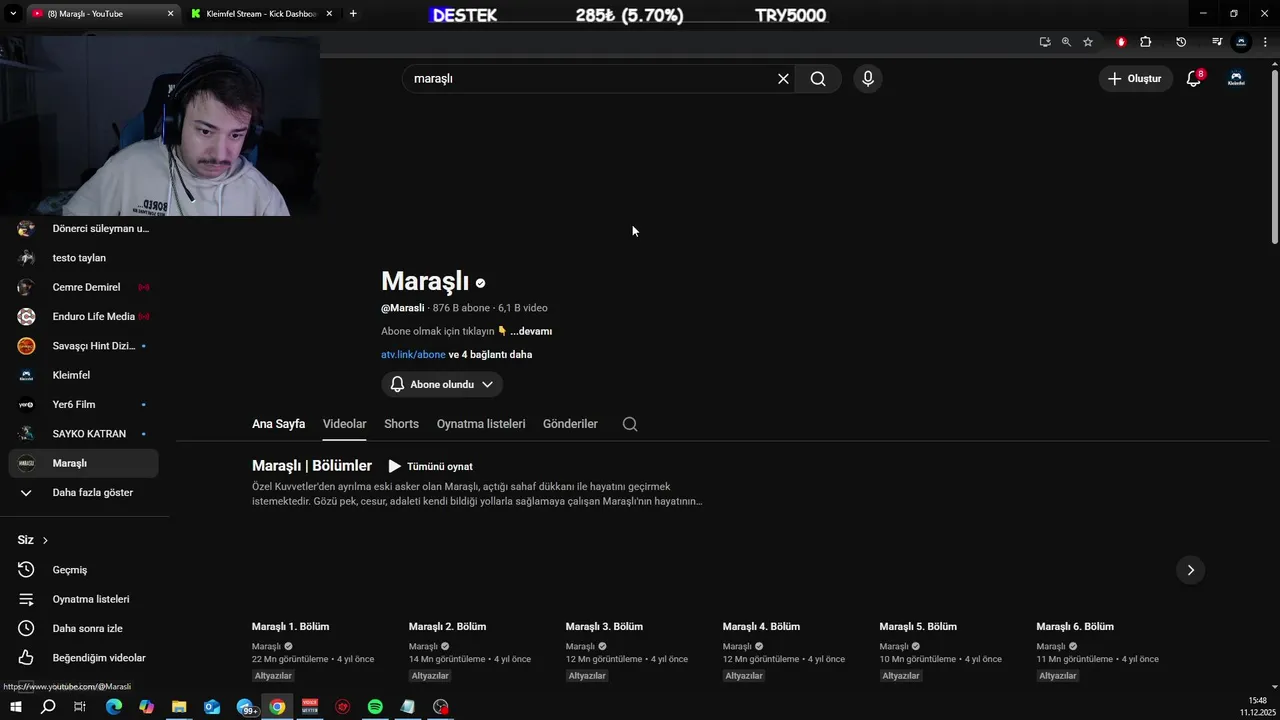1280x720 pixels.
Task: Open Savaşçı Hint Dizi subscription channel
Action: (84, 346)
